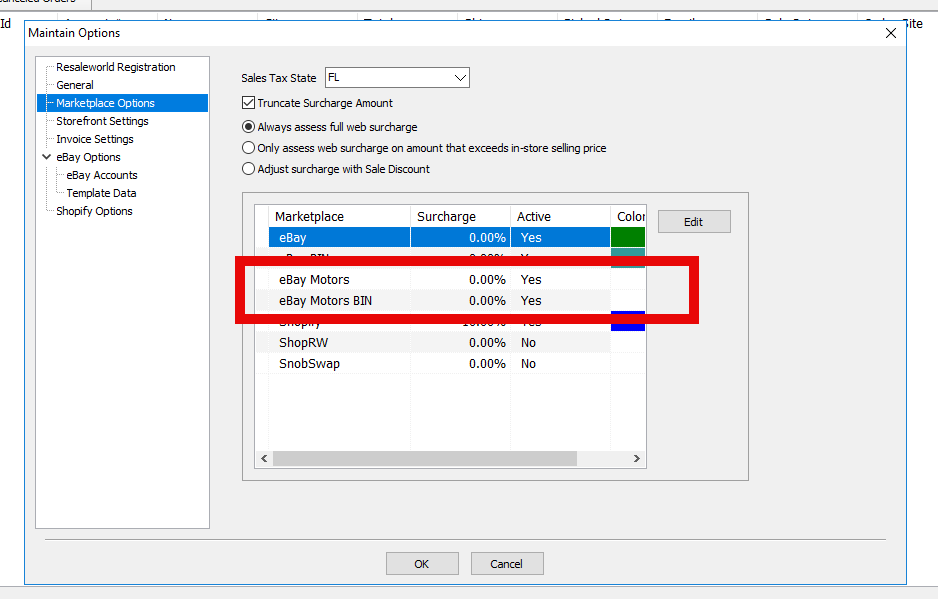
Task: Click the left arrow of the horizontal scrollbar
Action: pos(264,458)
